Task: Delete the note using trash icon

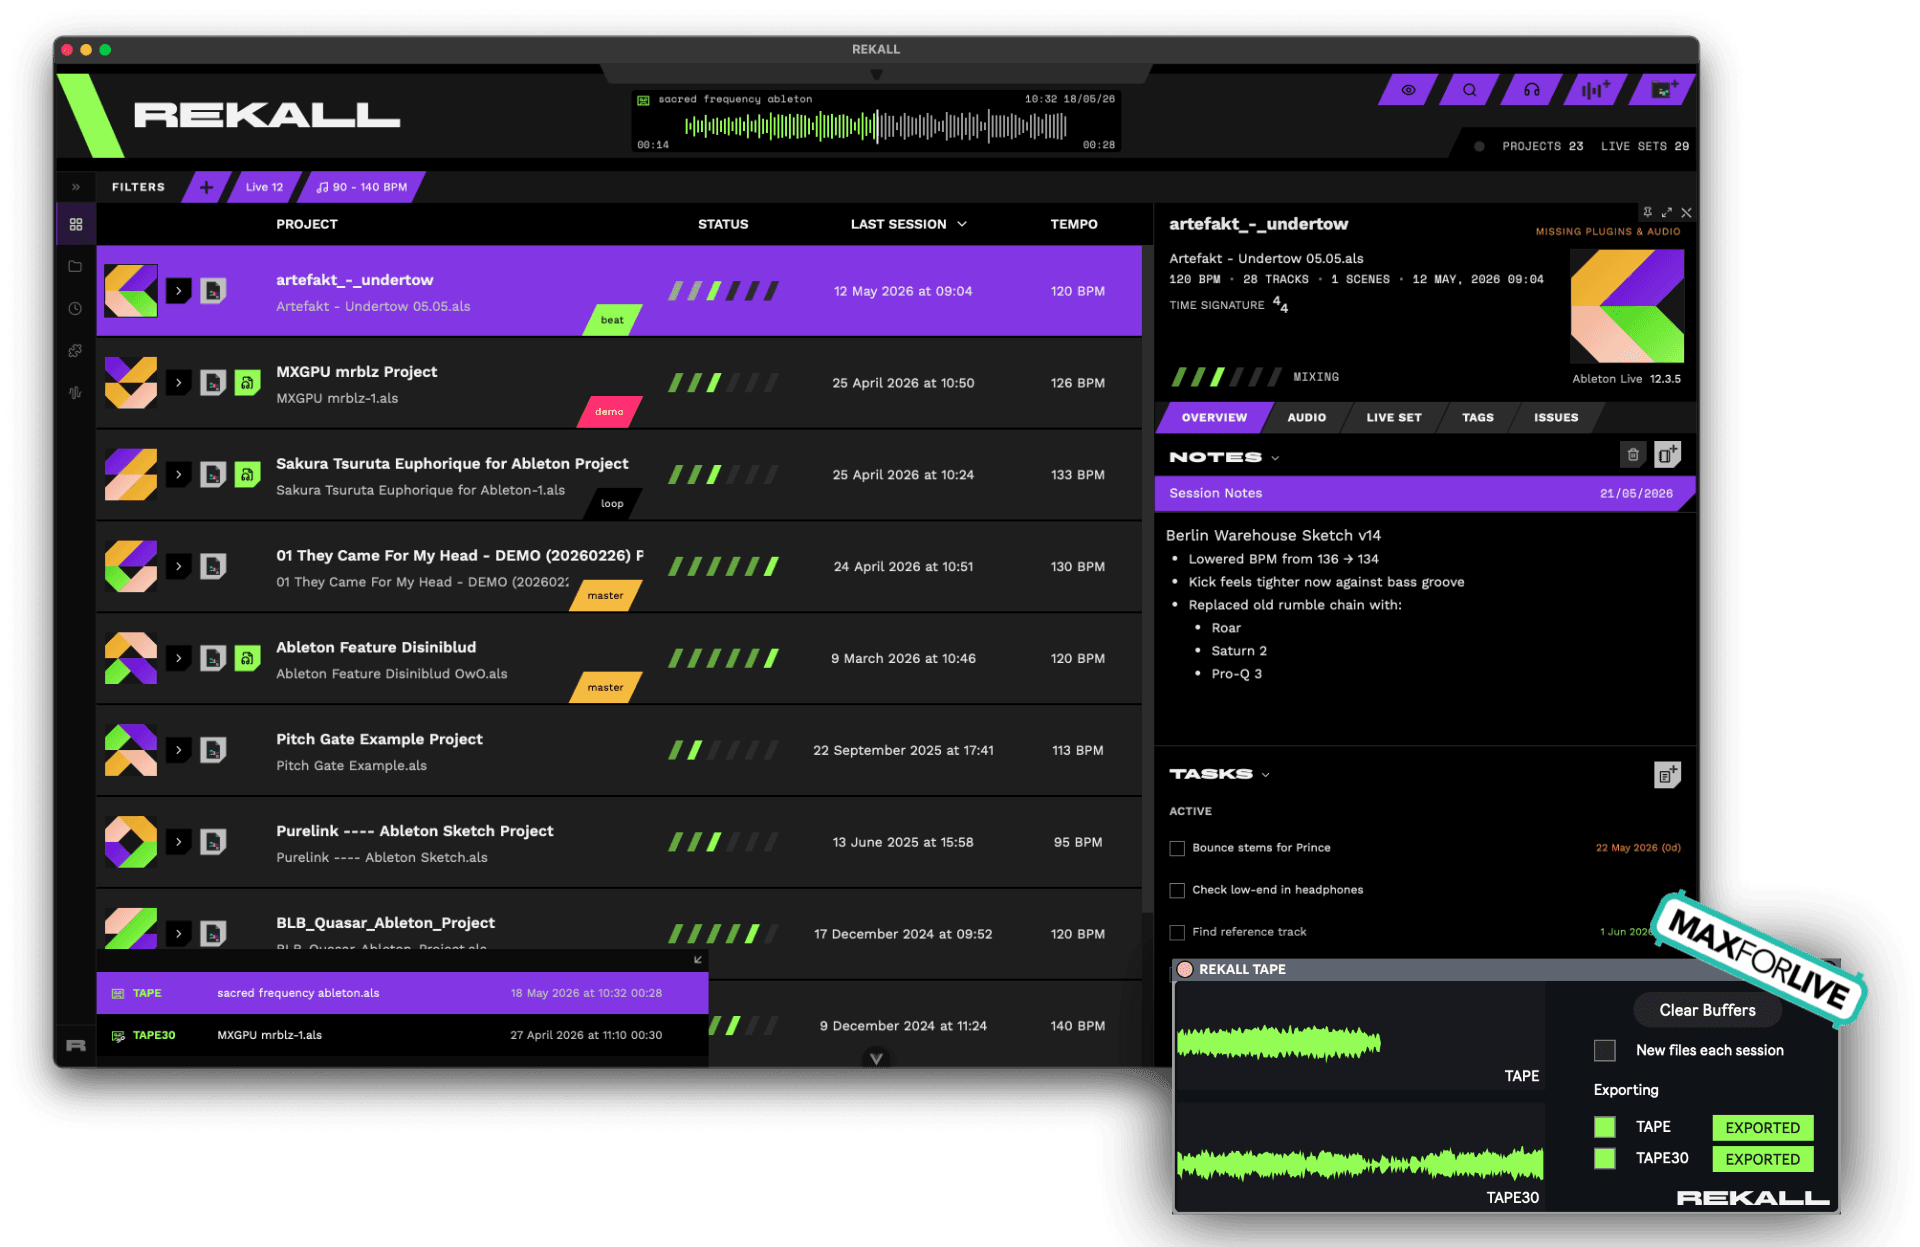Action: (x=1632, y=455)
